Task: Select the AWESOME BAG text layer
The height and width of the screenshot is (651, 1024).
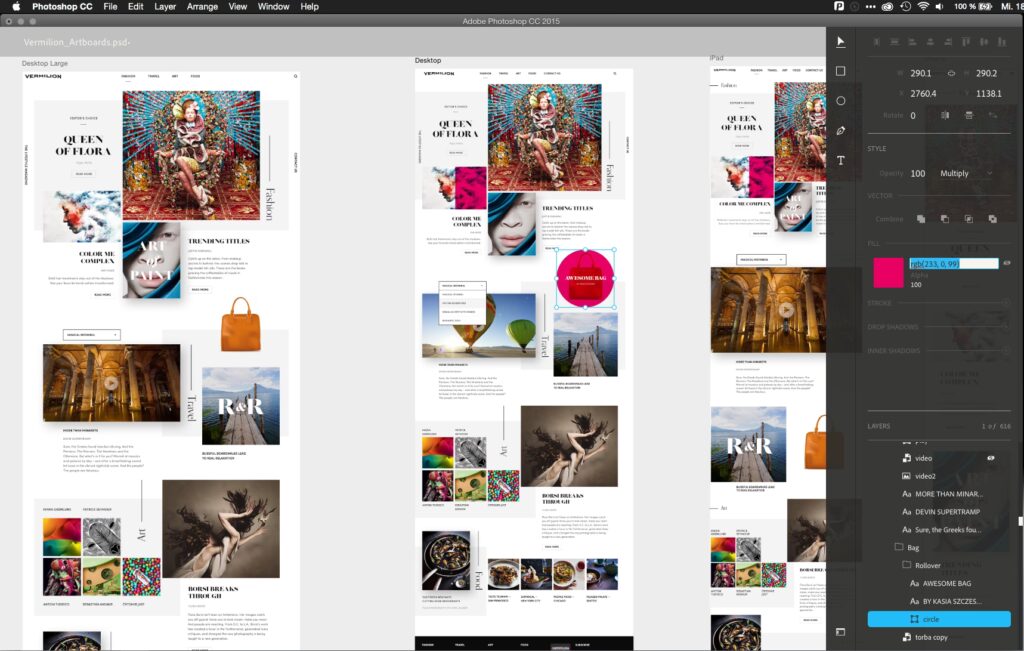Action: coord(945,583)
